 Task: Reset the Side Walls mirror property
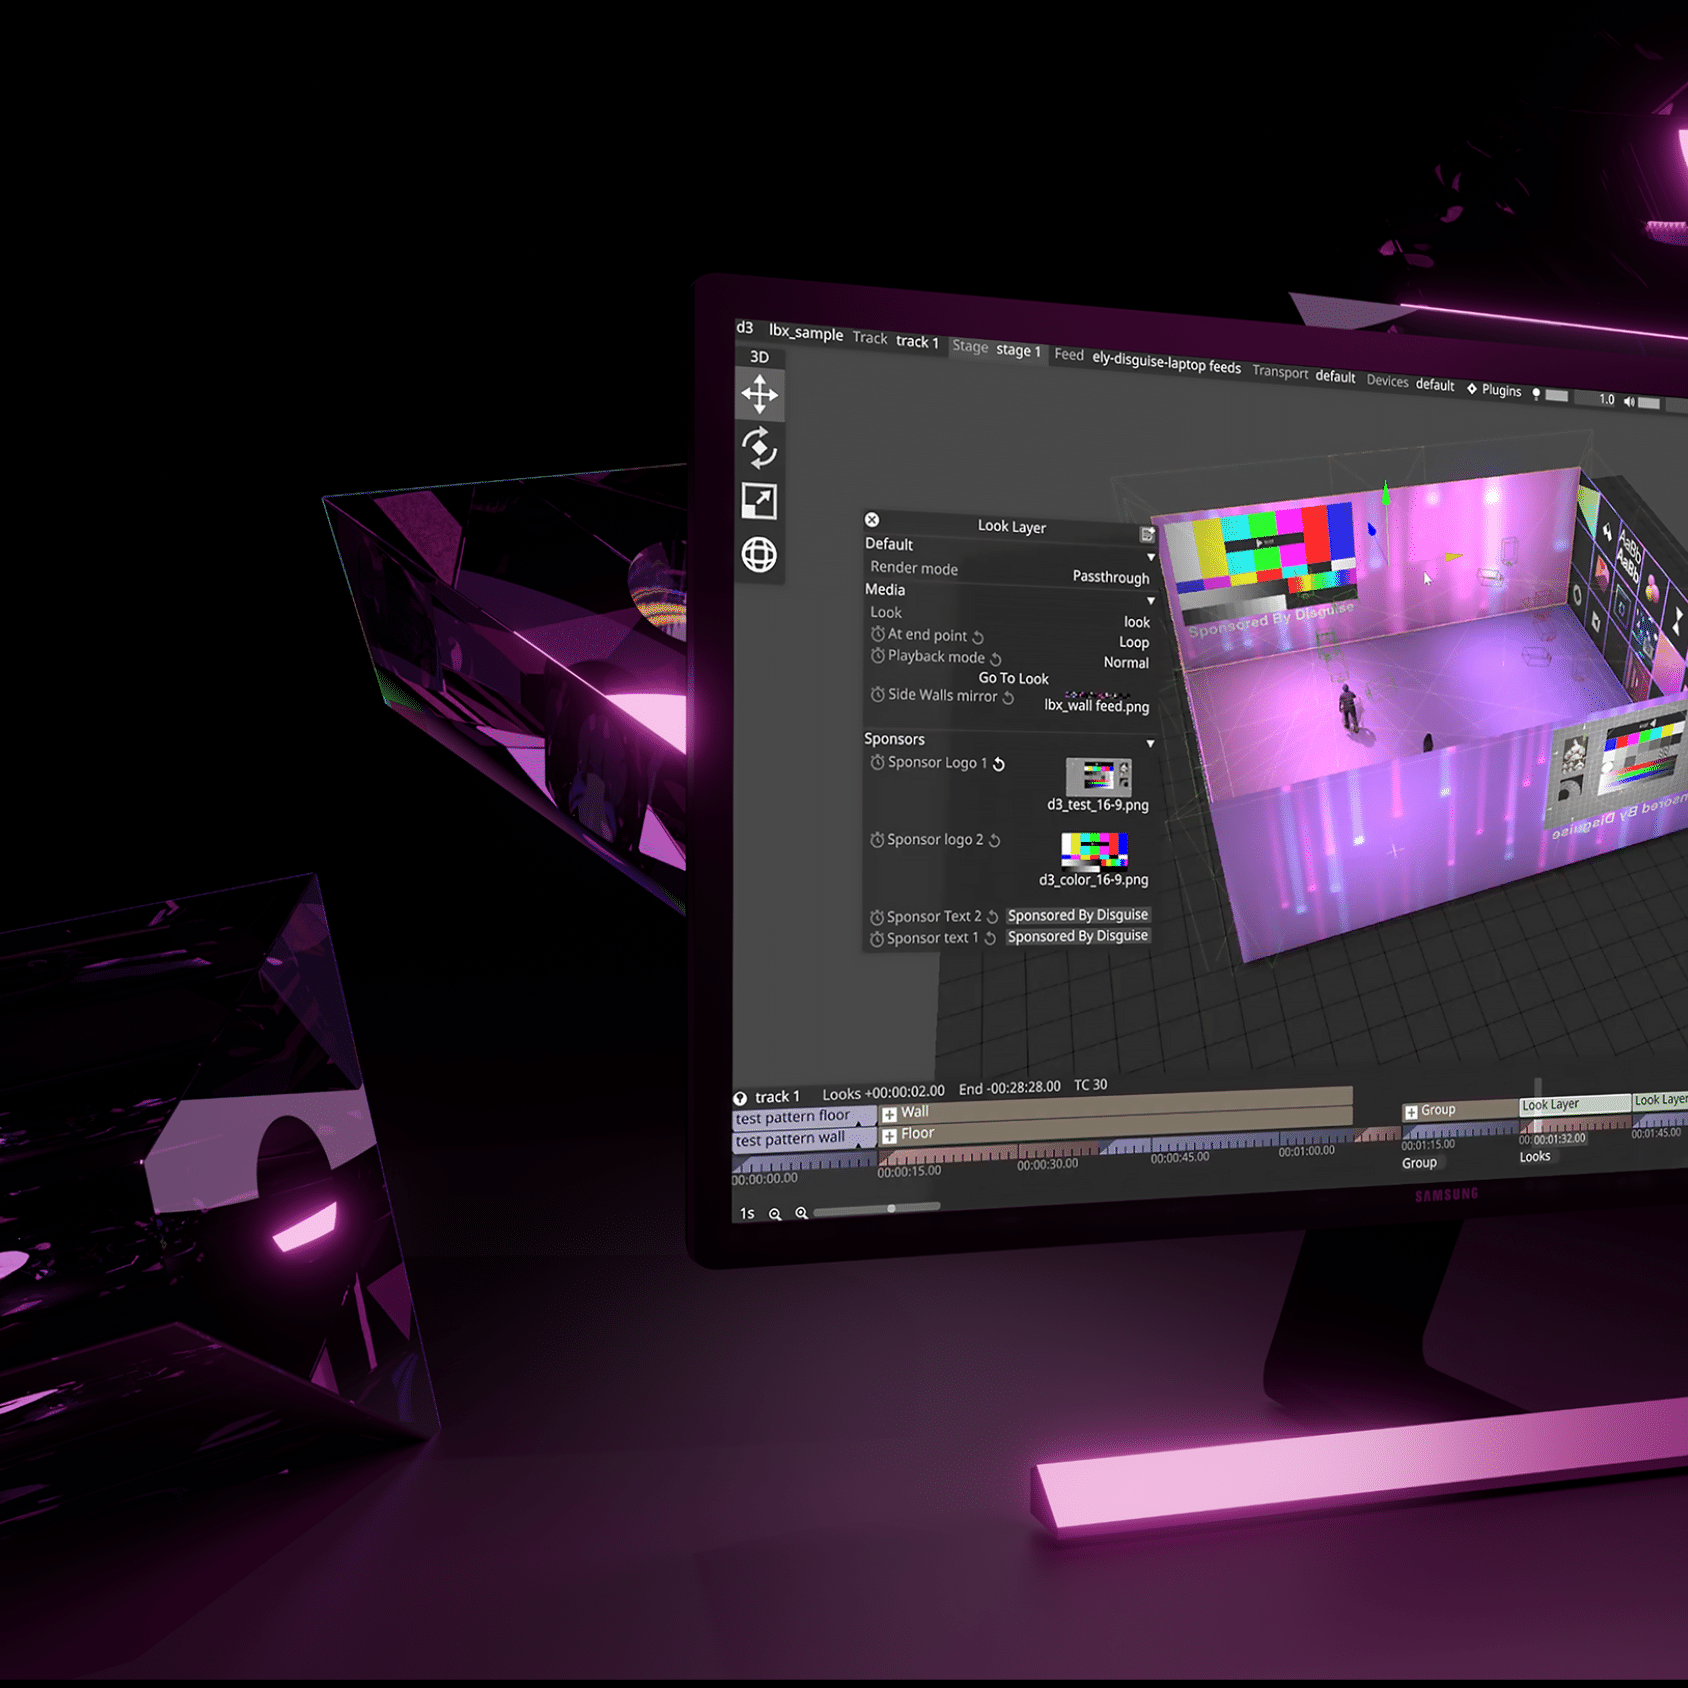tap(1009, 698)
